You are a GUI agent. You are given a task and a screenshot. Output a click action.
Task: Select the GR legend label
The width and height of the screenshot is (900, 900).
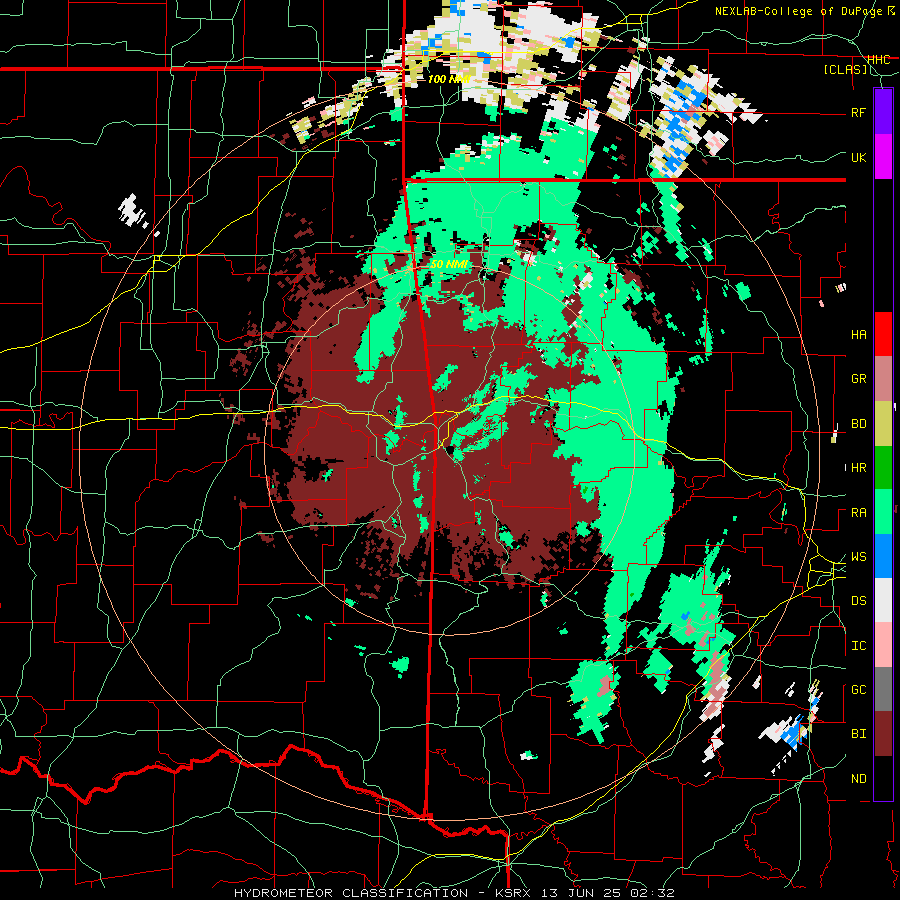click(x=858, y=379)
